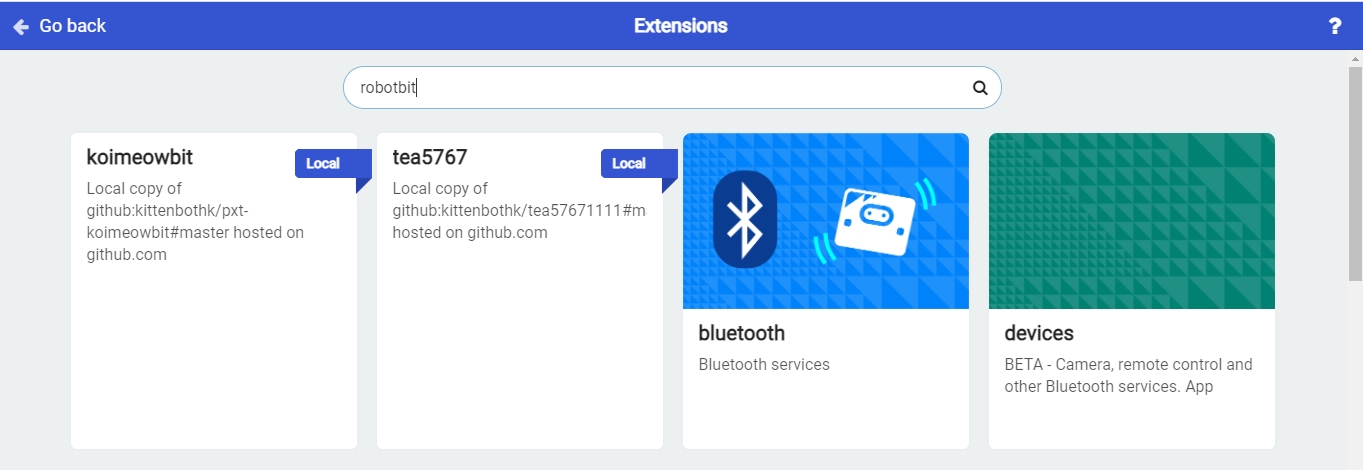Select the green devices card image
The image size is (1363, 470).
pyautogui.click(x=1131, y=221)
